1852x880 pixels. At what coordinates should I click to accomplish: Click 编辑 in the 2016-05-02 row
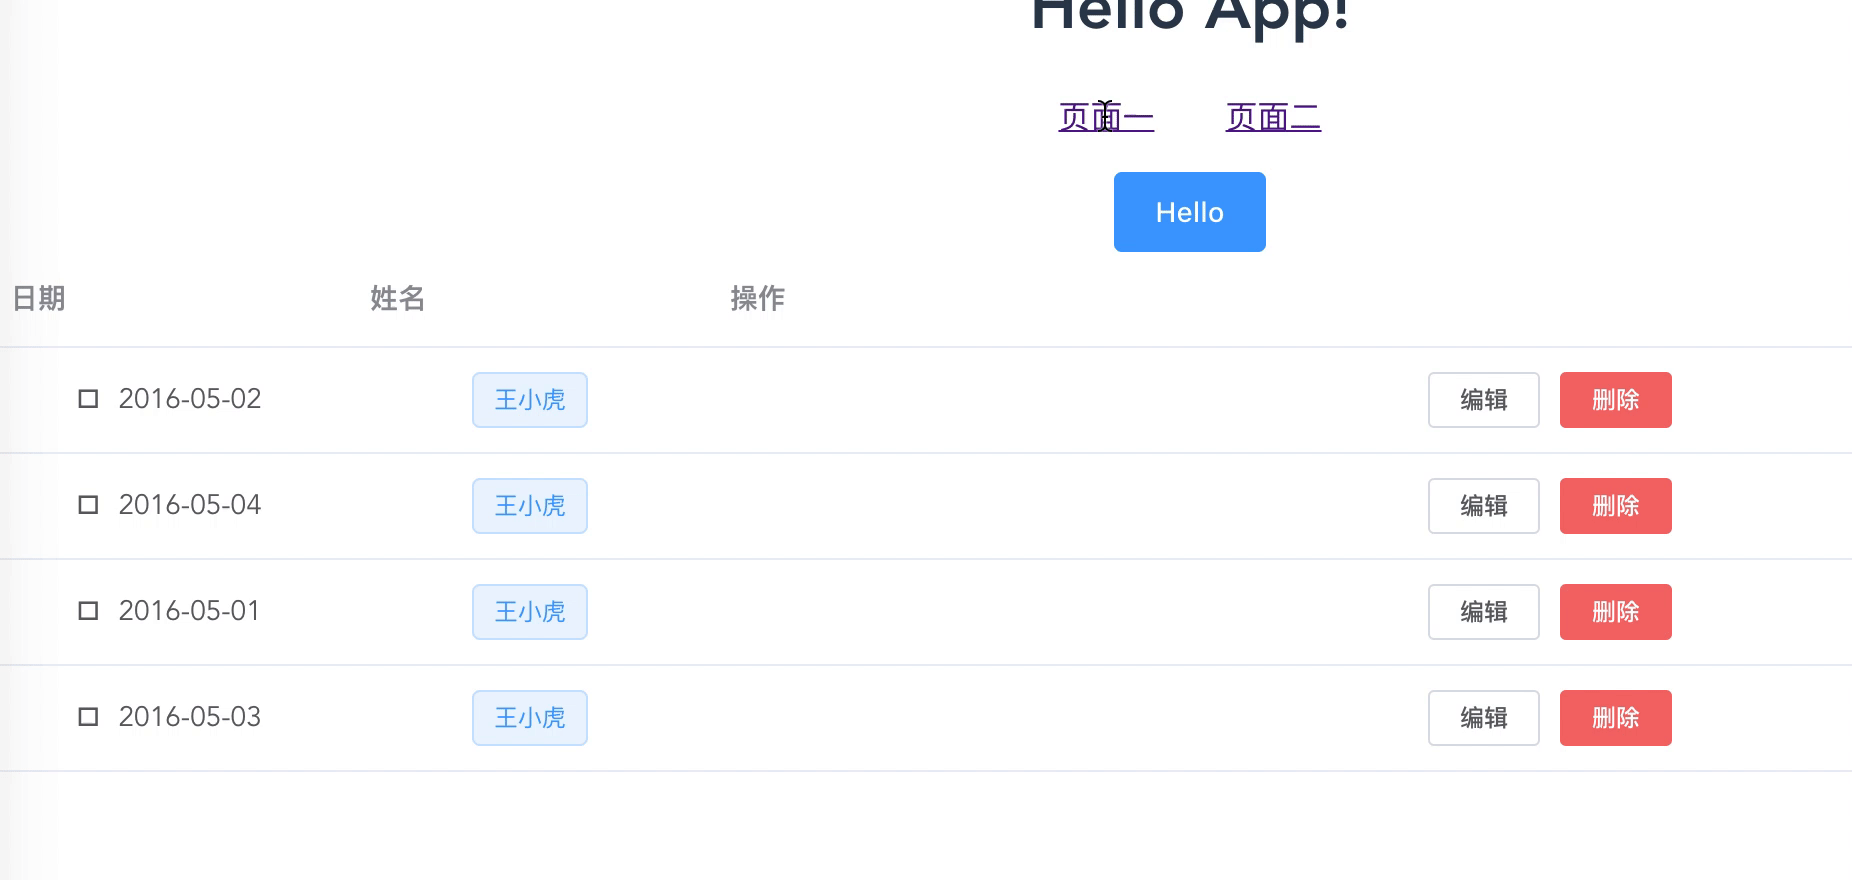(x=1484, y=400)
